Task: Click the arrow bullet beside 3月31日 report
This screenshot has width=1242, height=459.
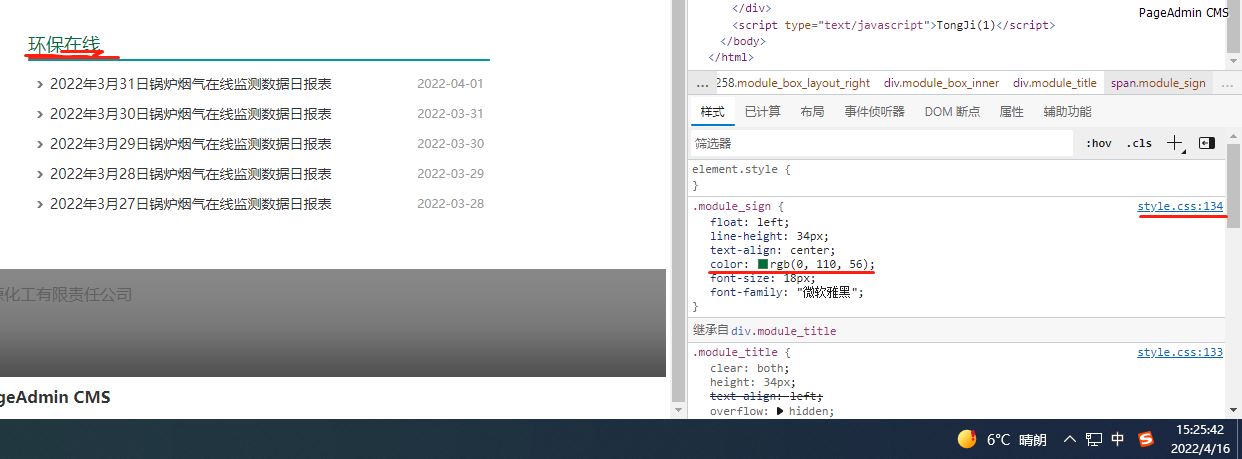Action: coord(40,85)
